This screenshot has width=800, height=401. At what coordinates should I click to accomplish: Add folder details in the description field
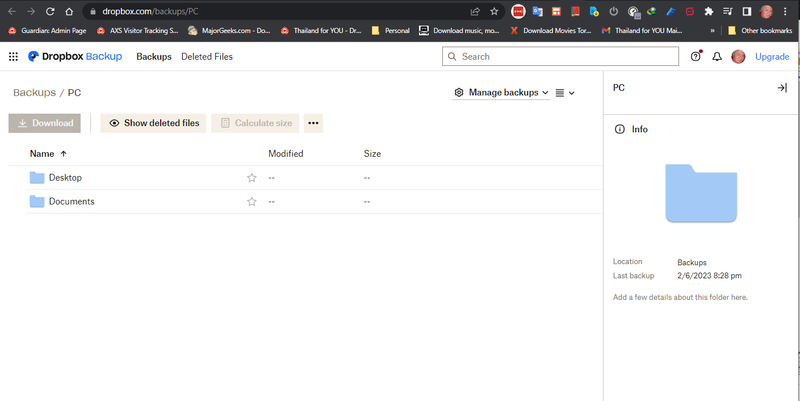tap(680, 297)
